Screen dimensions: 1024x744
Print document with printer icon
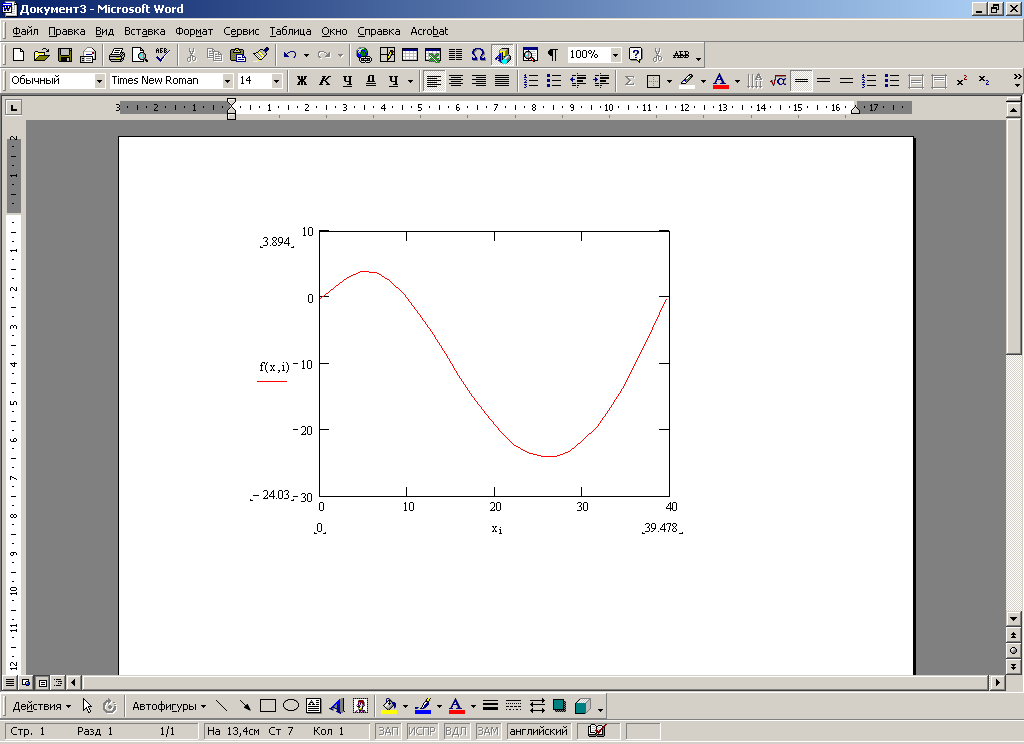(116, 55)
